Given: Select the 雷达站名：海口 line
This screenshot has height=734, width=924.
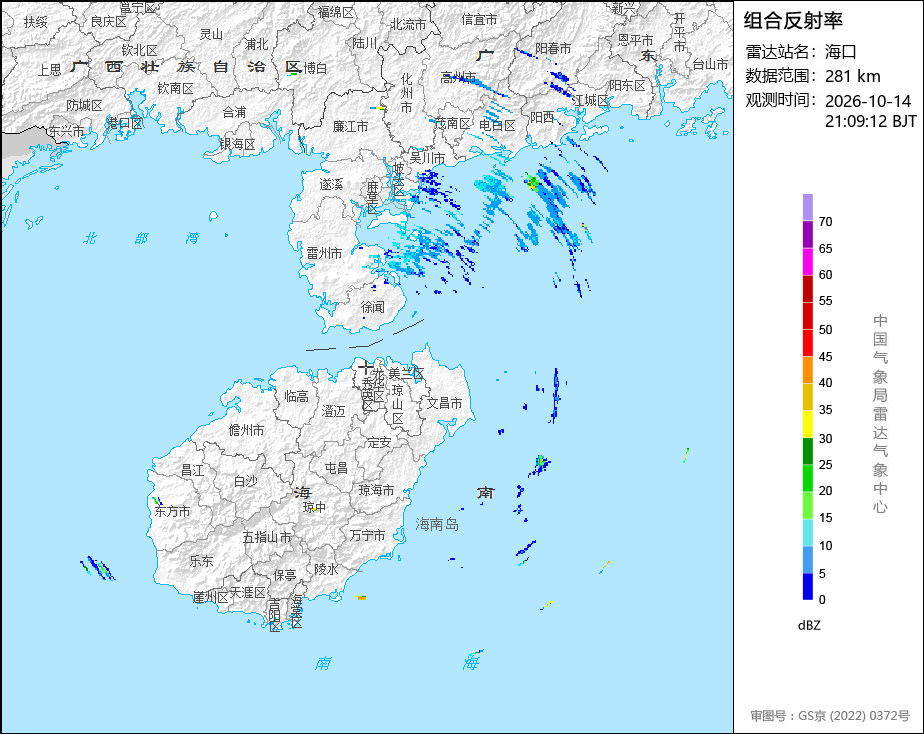Looking at the screenshot, I should (x=801, y=52).
